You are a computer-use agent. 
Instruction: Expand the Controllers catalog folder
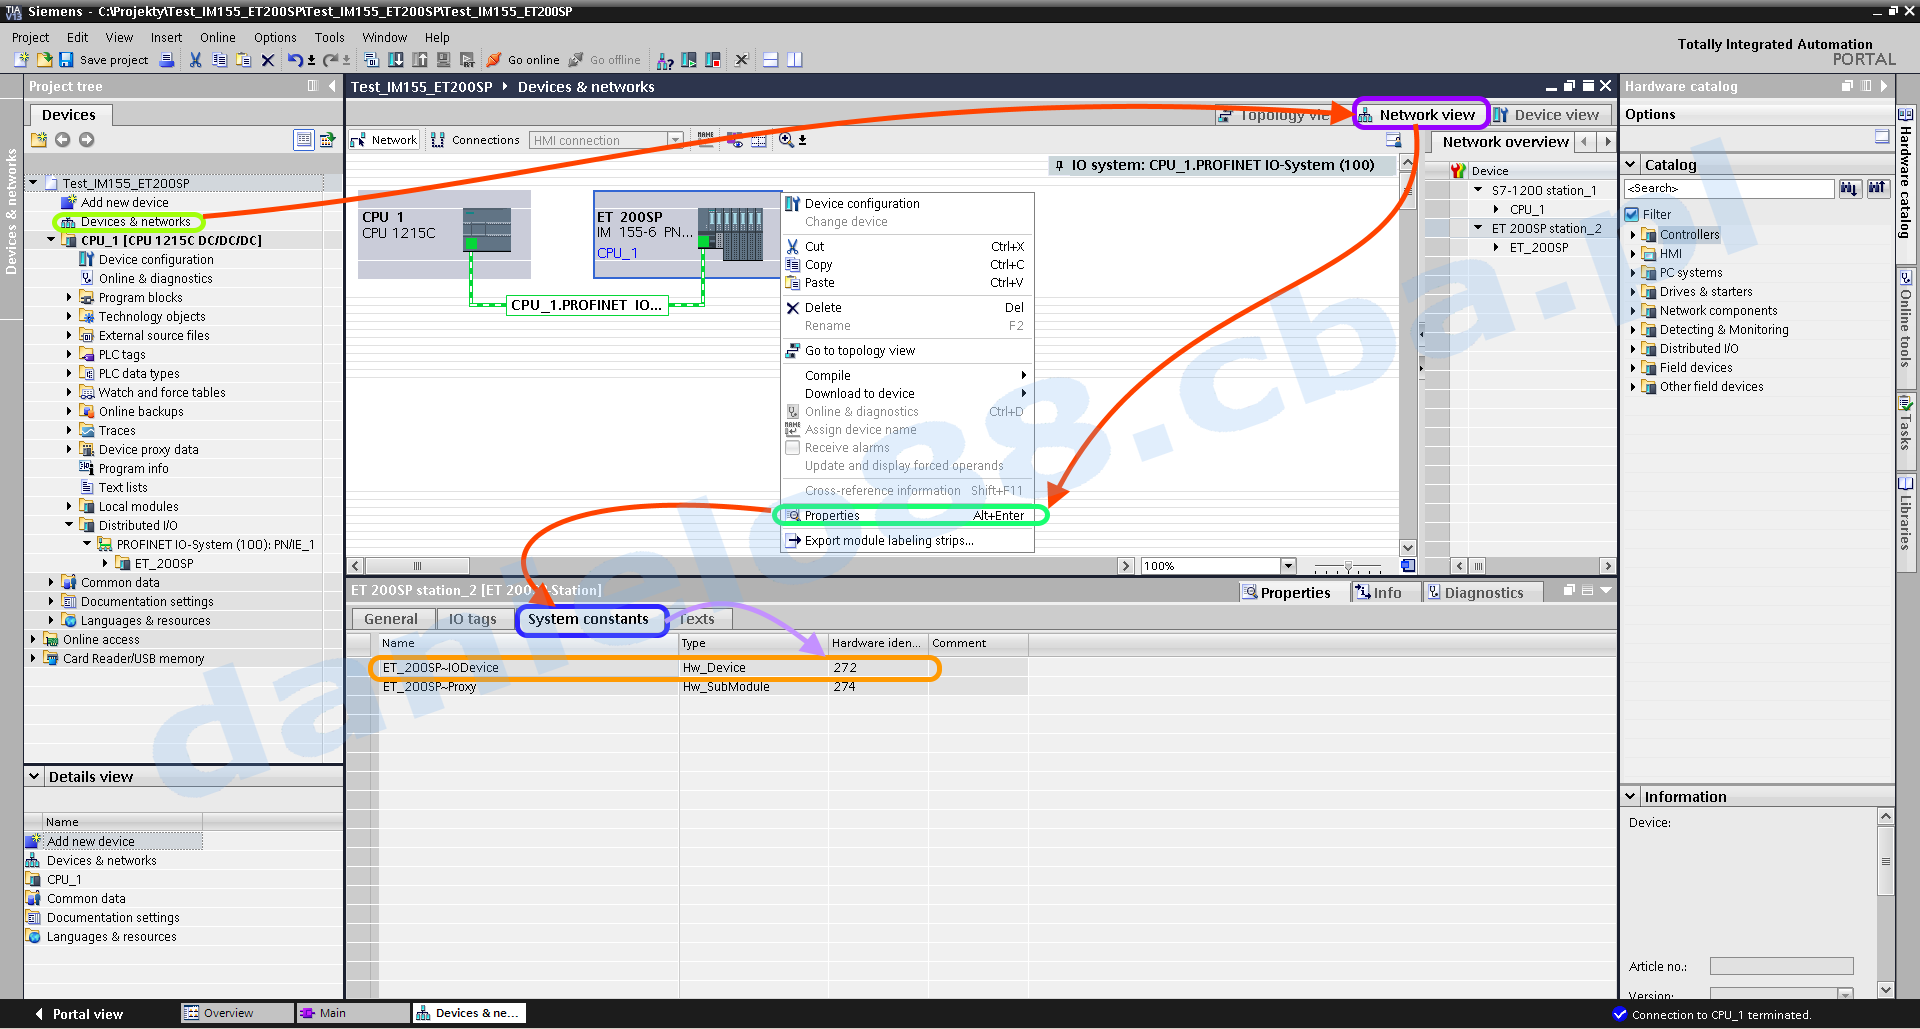coord(1633,235)
